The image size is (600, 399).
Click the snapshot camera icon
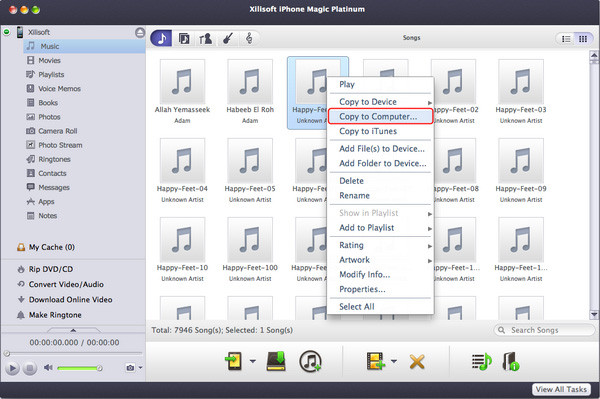point(130,368)
